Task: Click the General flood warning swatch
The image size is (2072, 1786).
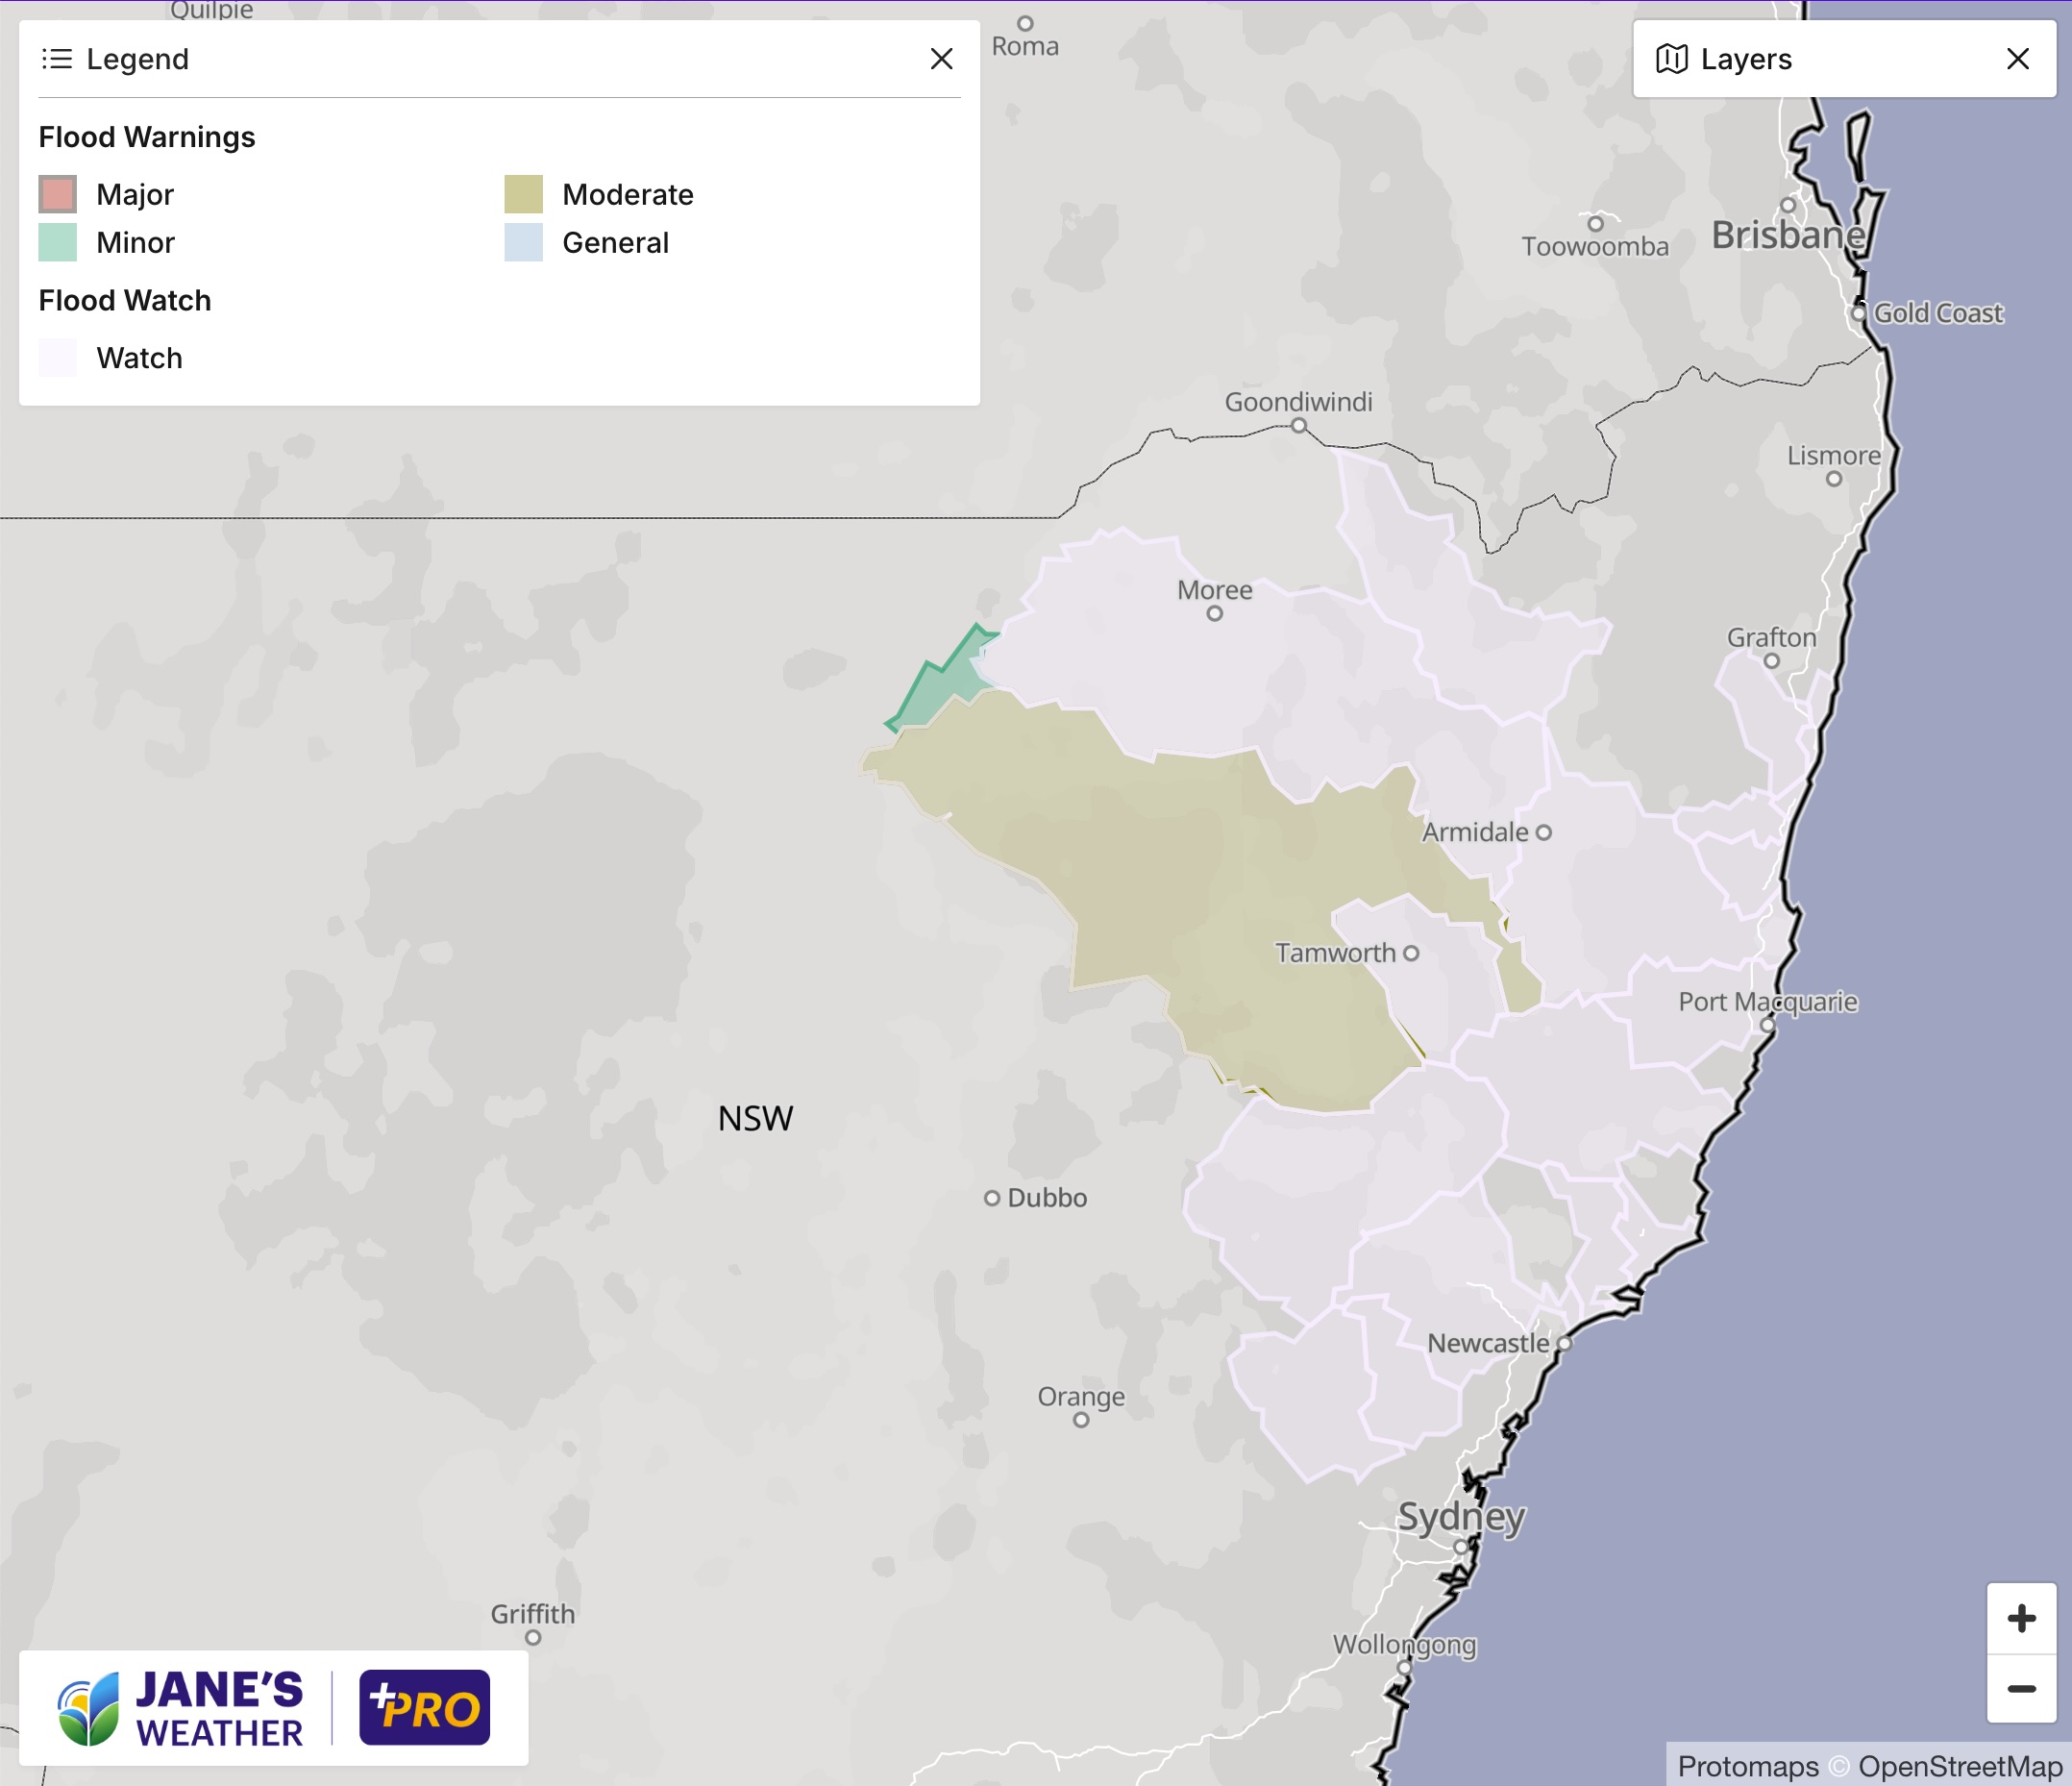Action: click(x=523, y=242)
